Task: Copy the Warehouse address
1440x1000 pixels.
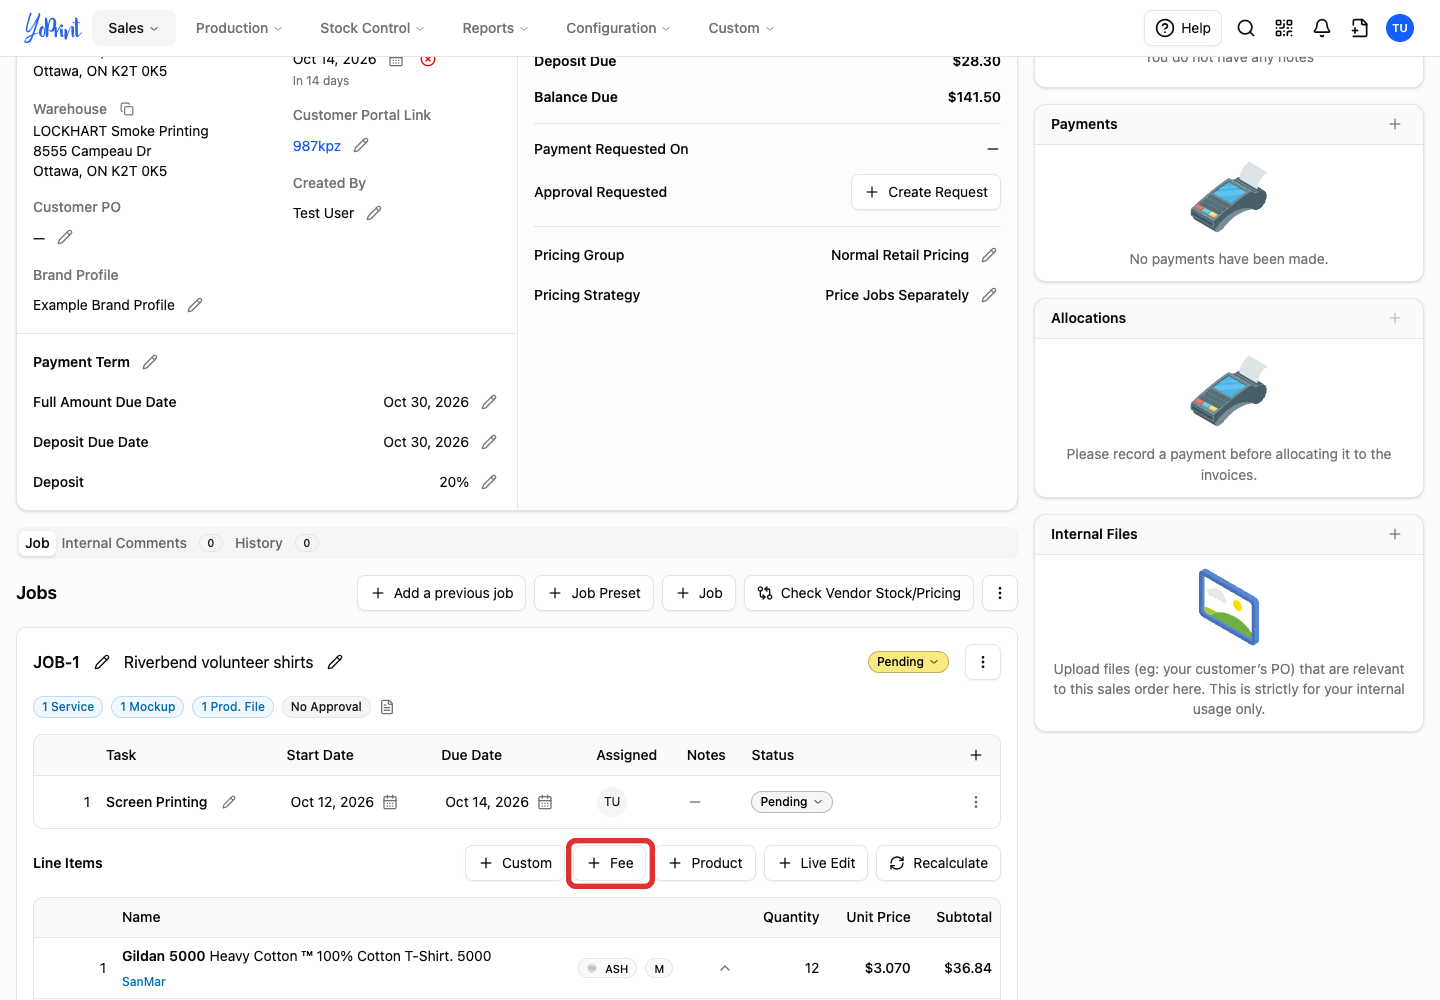Action: [127, 109]
